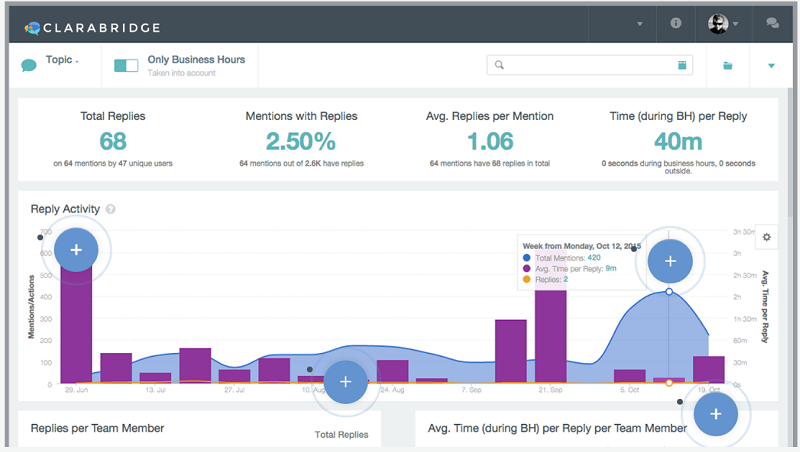This screenshot has height=452, width=800.
Task: Expand the teal dropdown arrow beside the folder
Action: pyautogui.click(x=770, y=66)
